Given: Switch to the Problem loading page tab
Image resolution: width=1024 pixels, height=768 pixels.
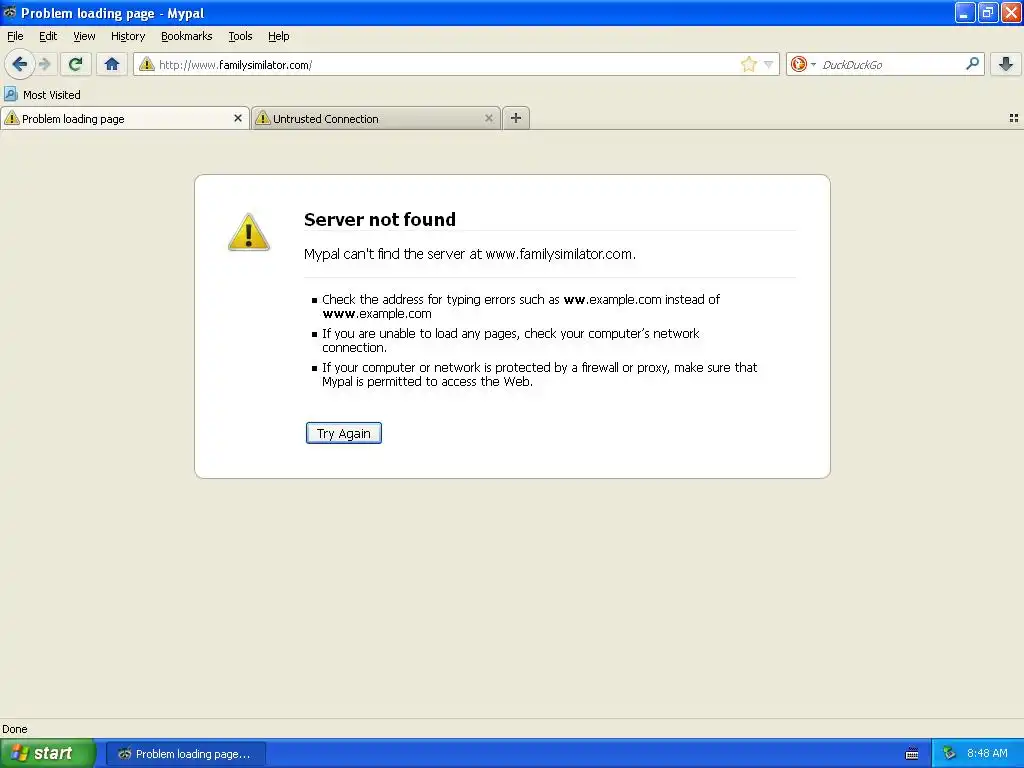Looking at the screenshot, I should (x=124, y=118).
